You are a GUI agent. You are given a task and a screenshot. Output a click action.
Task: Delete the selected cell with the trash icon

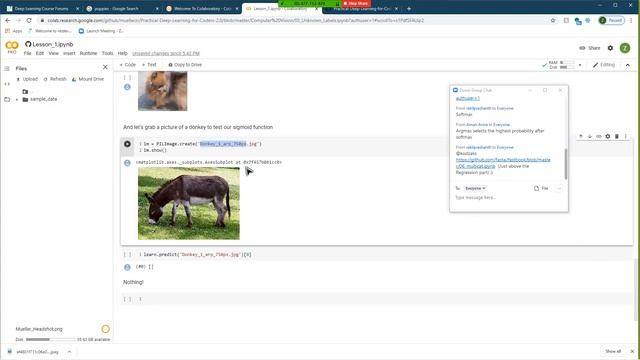(617, 136)
